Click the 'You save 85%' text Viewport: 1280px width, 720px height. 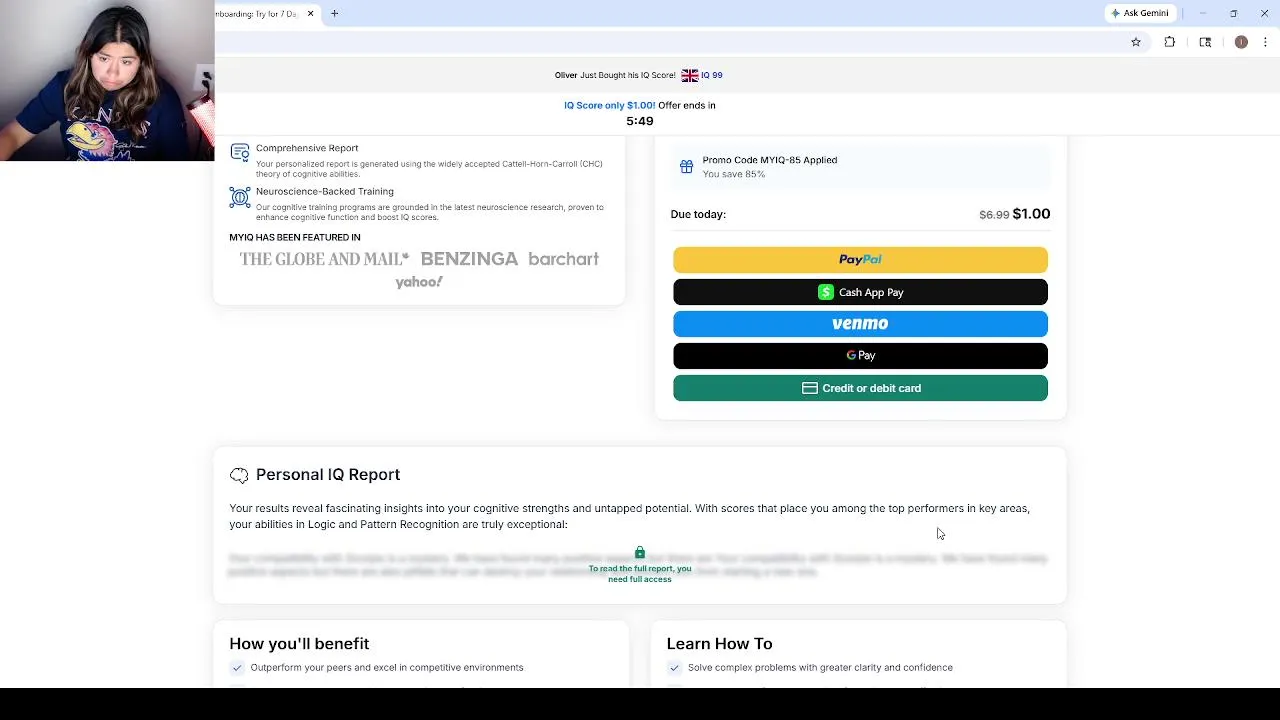(x=734, y=174)
